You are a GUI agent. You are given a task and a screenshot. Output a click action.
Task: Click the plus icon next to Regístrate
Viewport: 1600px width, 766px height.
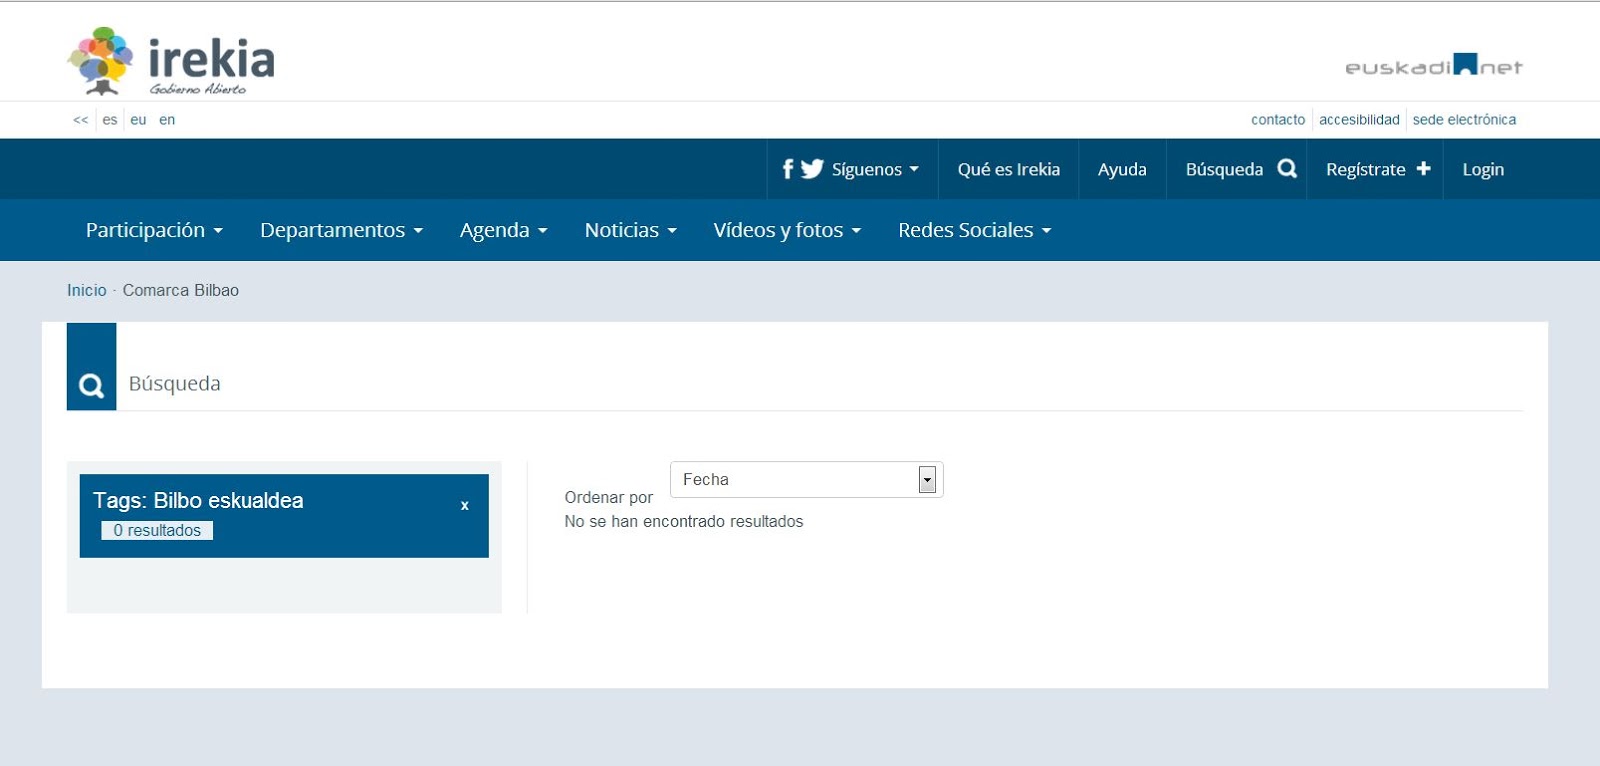pos(1423,169)
